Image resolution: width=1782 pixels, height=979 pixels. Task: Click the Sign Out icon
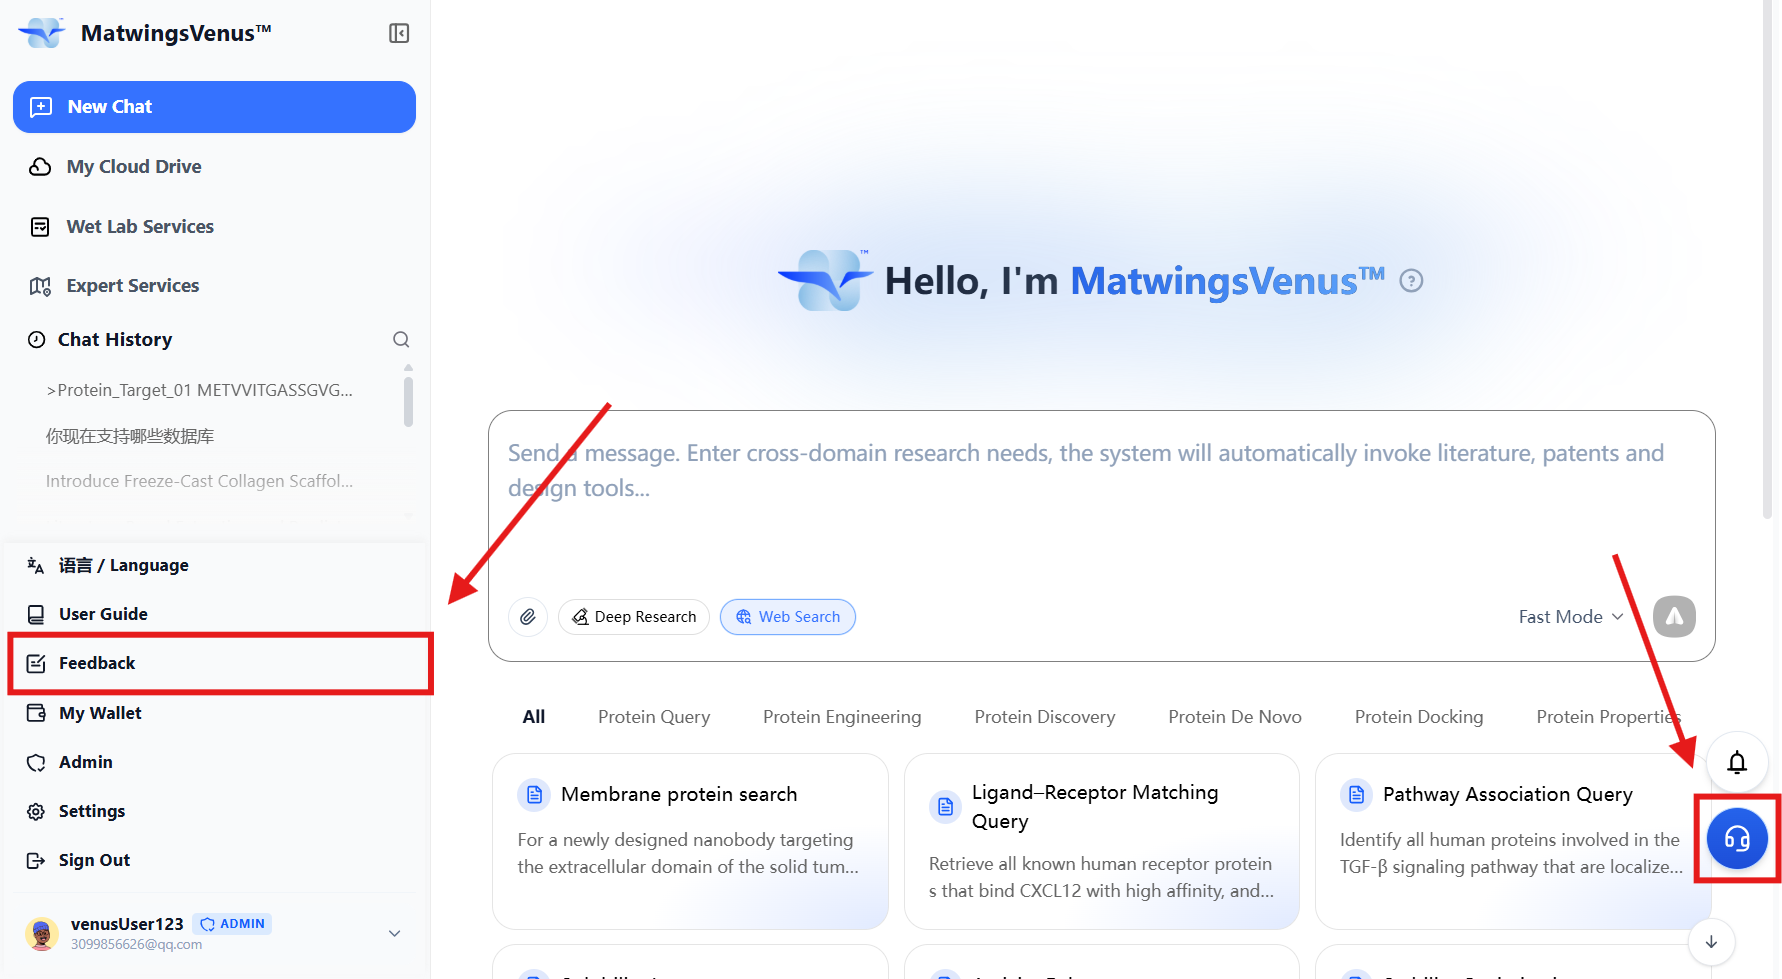pos(36,860)
